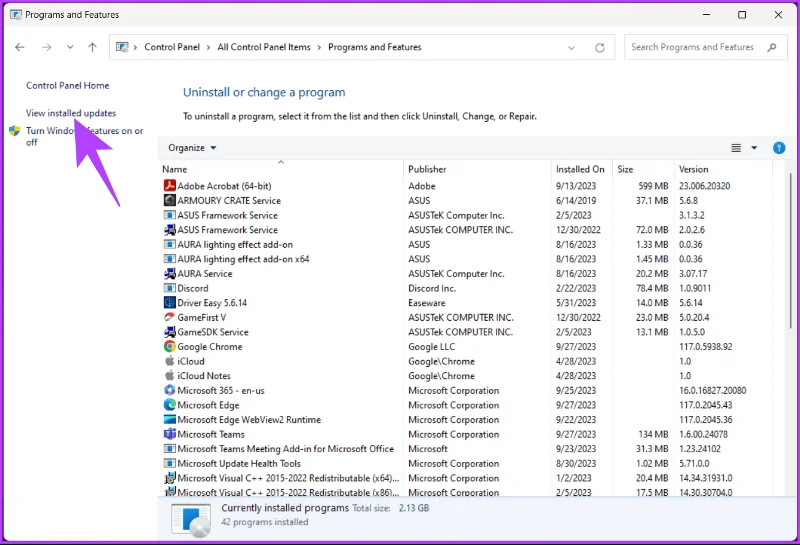Open the All Control Panel Items breadcrumb
The height and width of the screenshot is (545, 800).
click(x=264, y=47)
